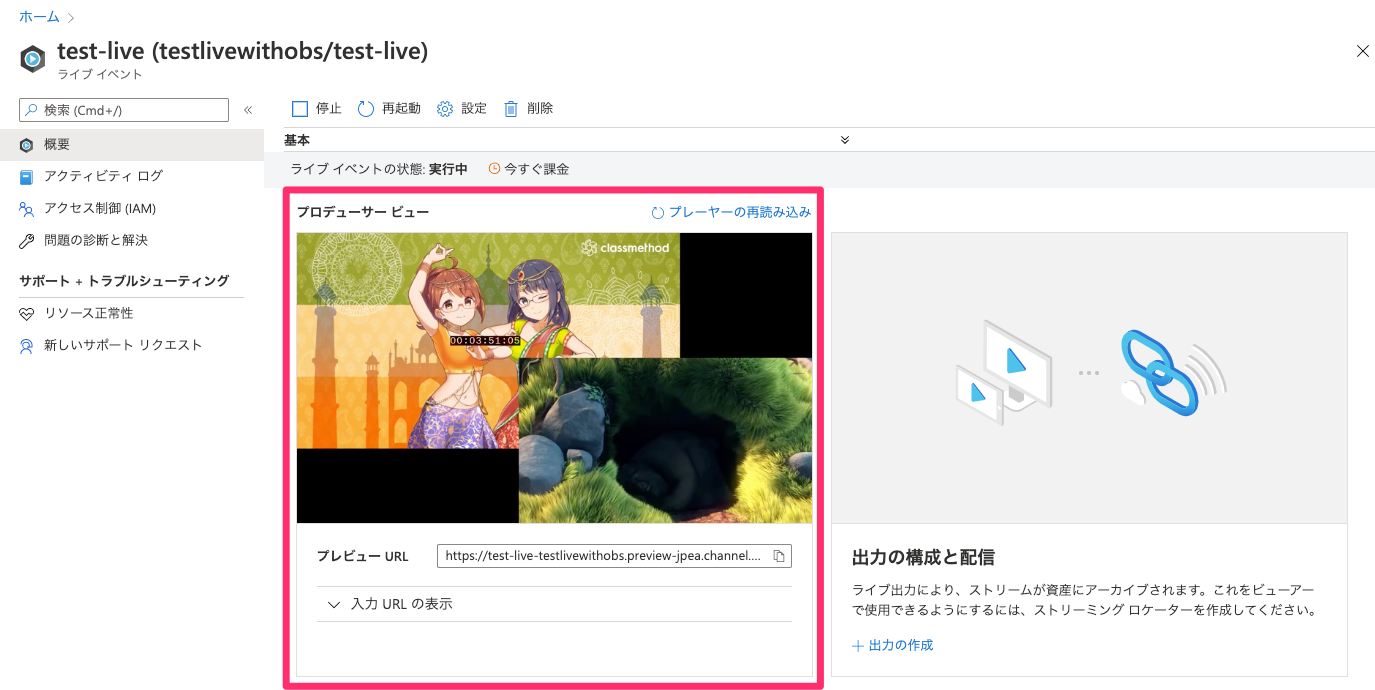
Task: Reload the player via プレーヤーの再読み込み
Action: coord(731,212)
